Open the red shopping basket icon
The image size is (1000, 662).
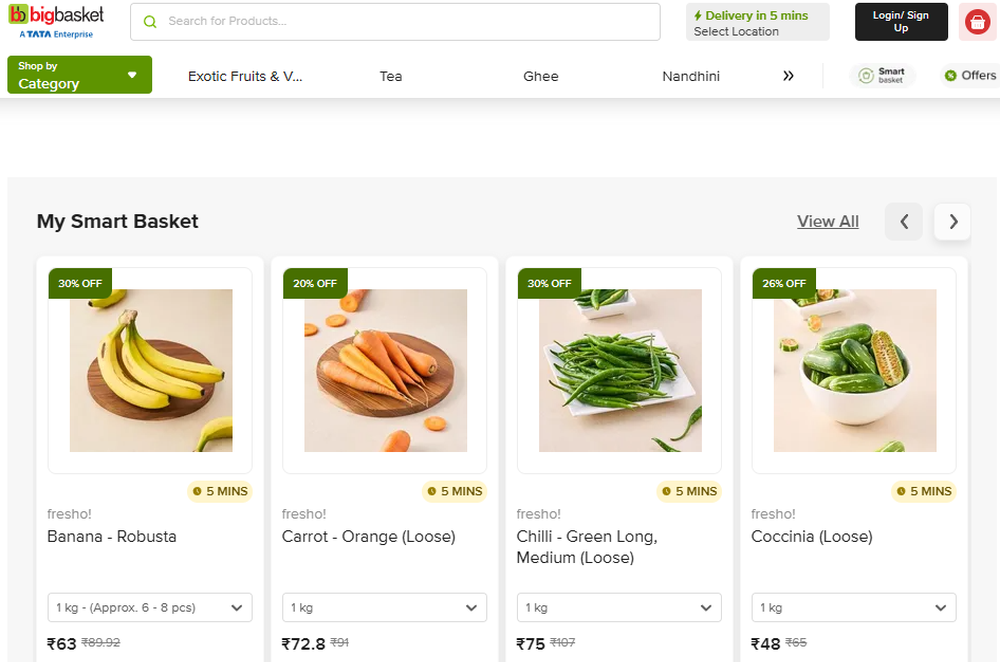pos(976,21)
